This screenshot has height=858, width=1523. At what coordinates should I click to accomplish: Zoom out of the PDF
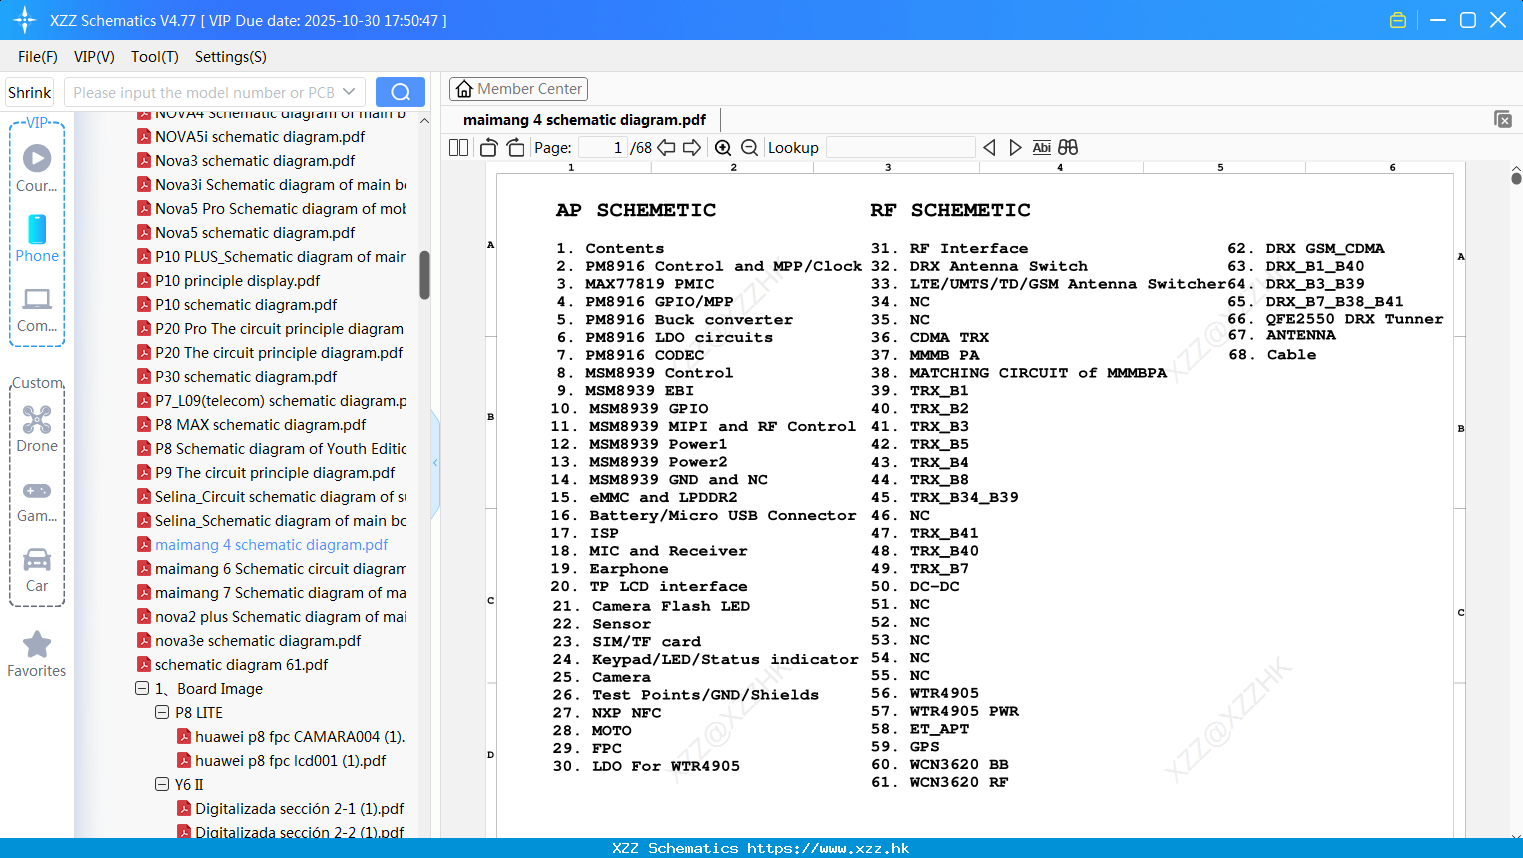click(x=749, y=148)
